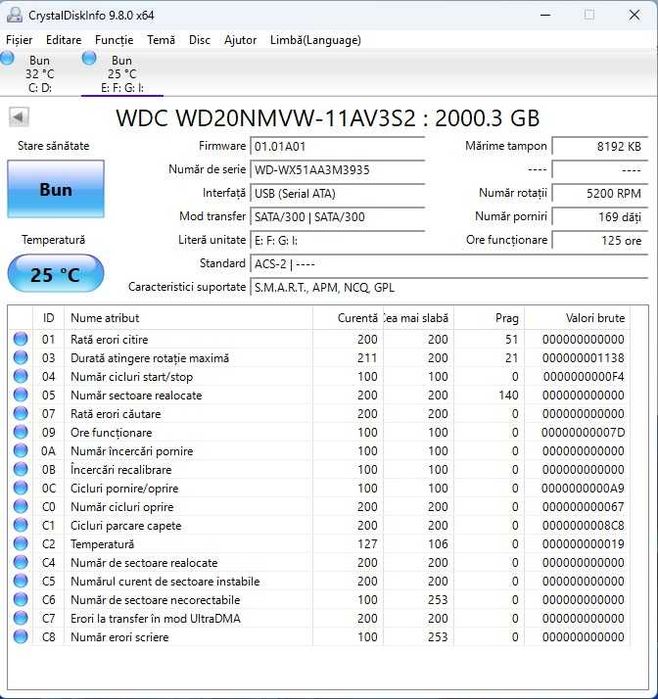
Task: Click the Număr porniri value 169 dăți
Action: coord(600,217)
